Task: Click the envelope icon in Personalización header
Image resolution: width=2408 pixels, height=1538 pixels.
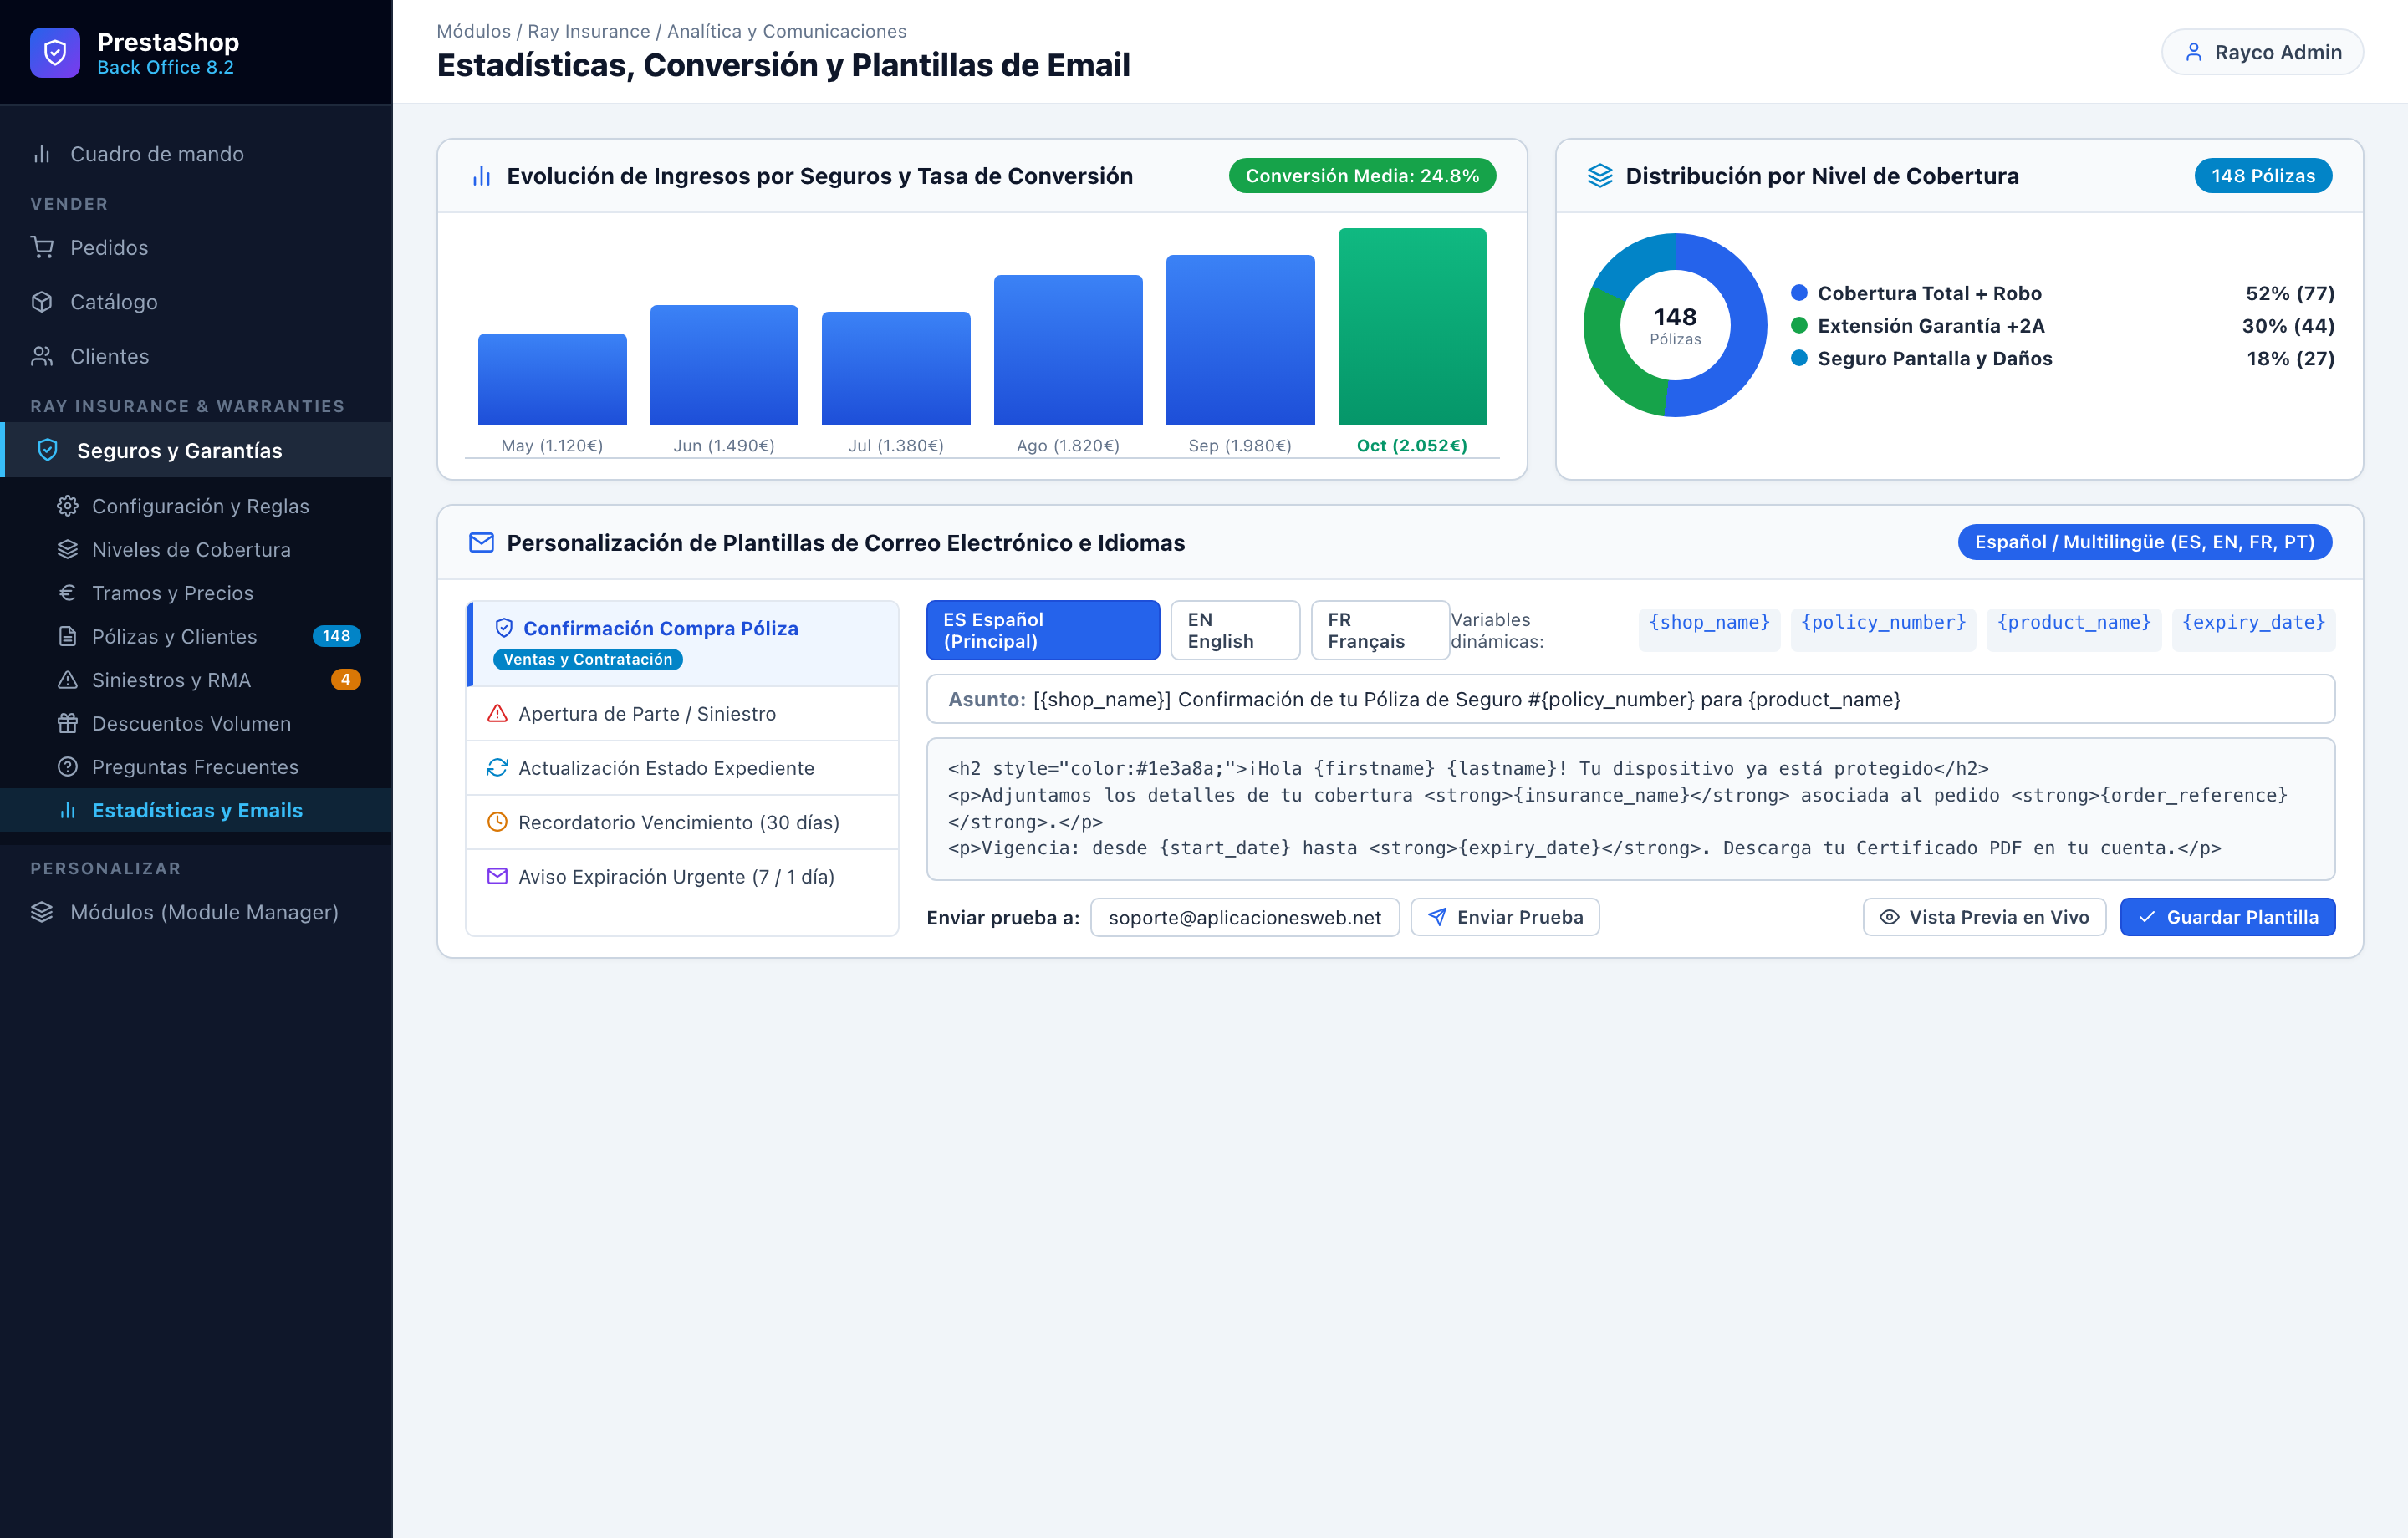Action: tap(481, 543)
